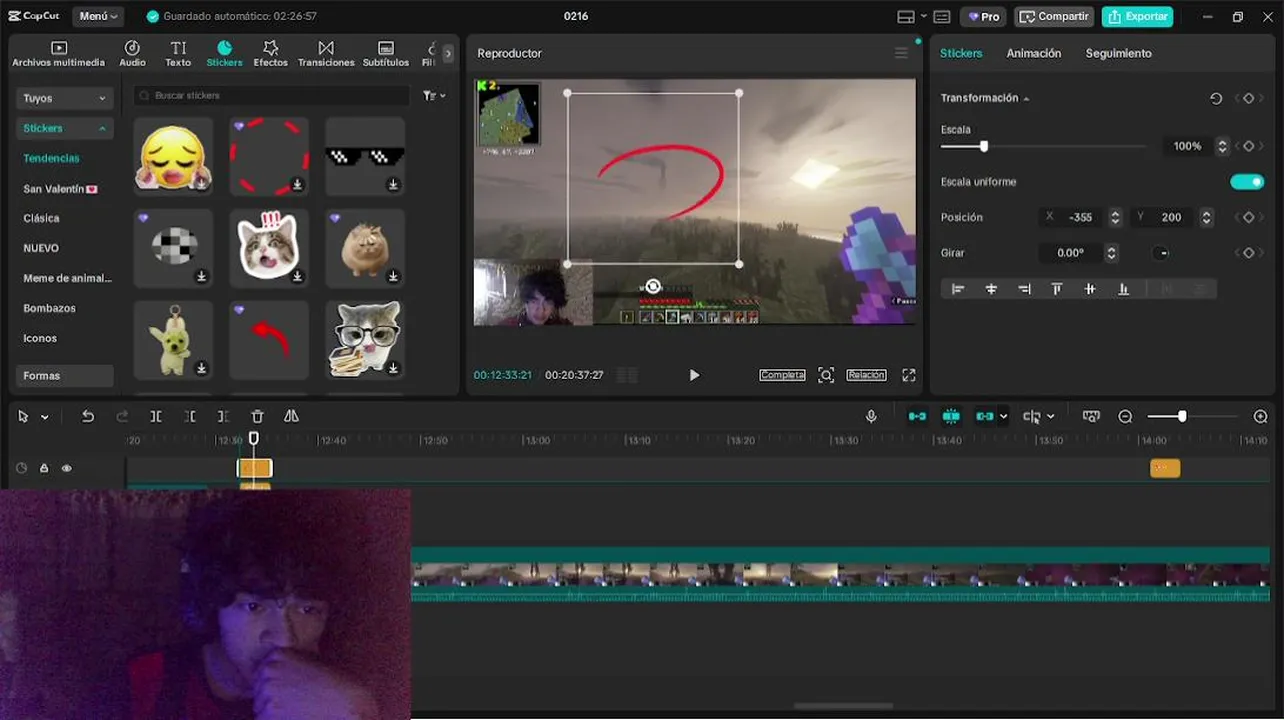Screen dimensions: 1284x720
Task: Click the focus zoom preview icon
Action: click(x=826, y=375)
